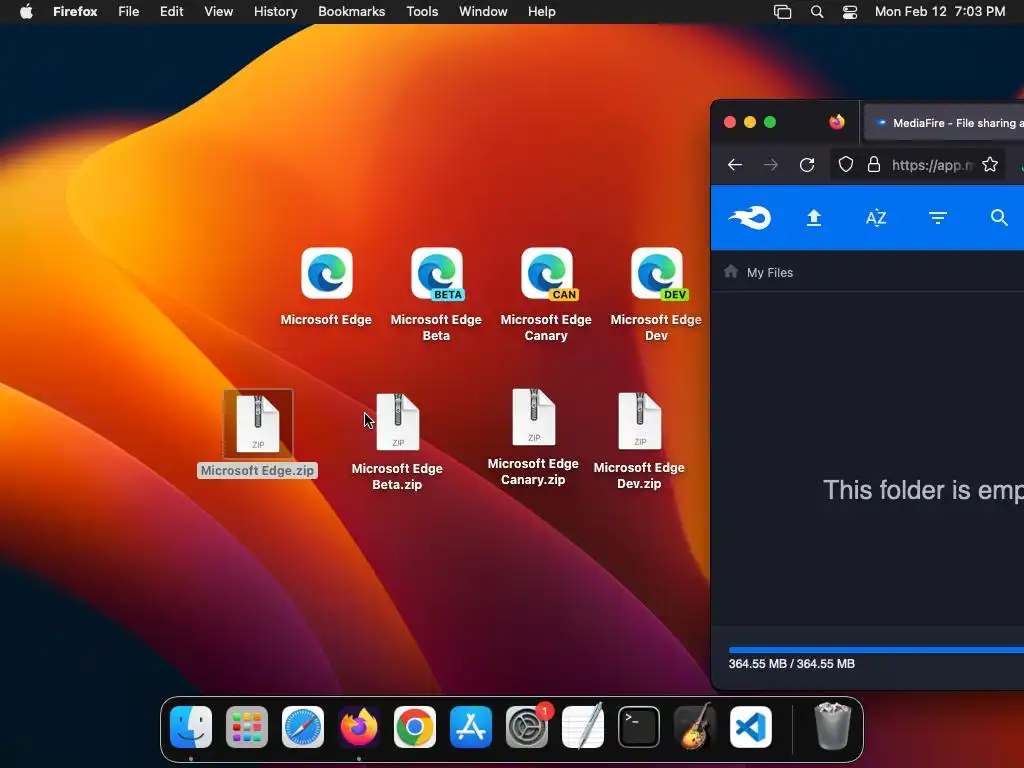Image resolution: width=1024 pixels, height=768 pixels.
Task: Open Visual Studio Code from the Dock
Action: point(751,727)
